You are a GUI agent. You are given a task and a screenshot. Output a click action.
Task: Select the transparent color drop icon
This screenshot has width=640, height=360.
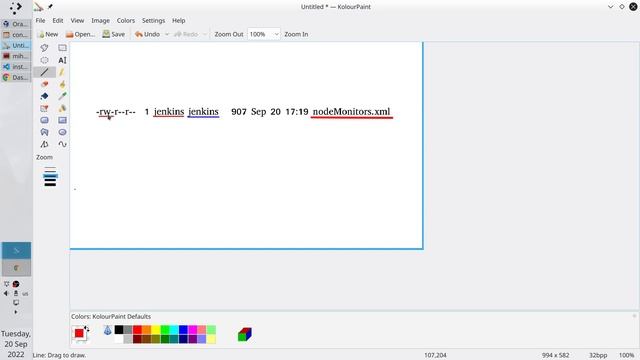(x=107, y=330)
